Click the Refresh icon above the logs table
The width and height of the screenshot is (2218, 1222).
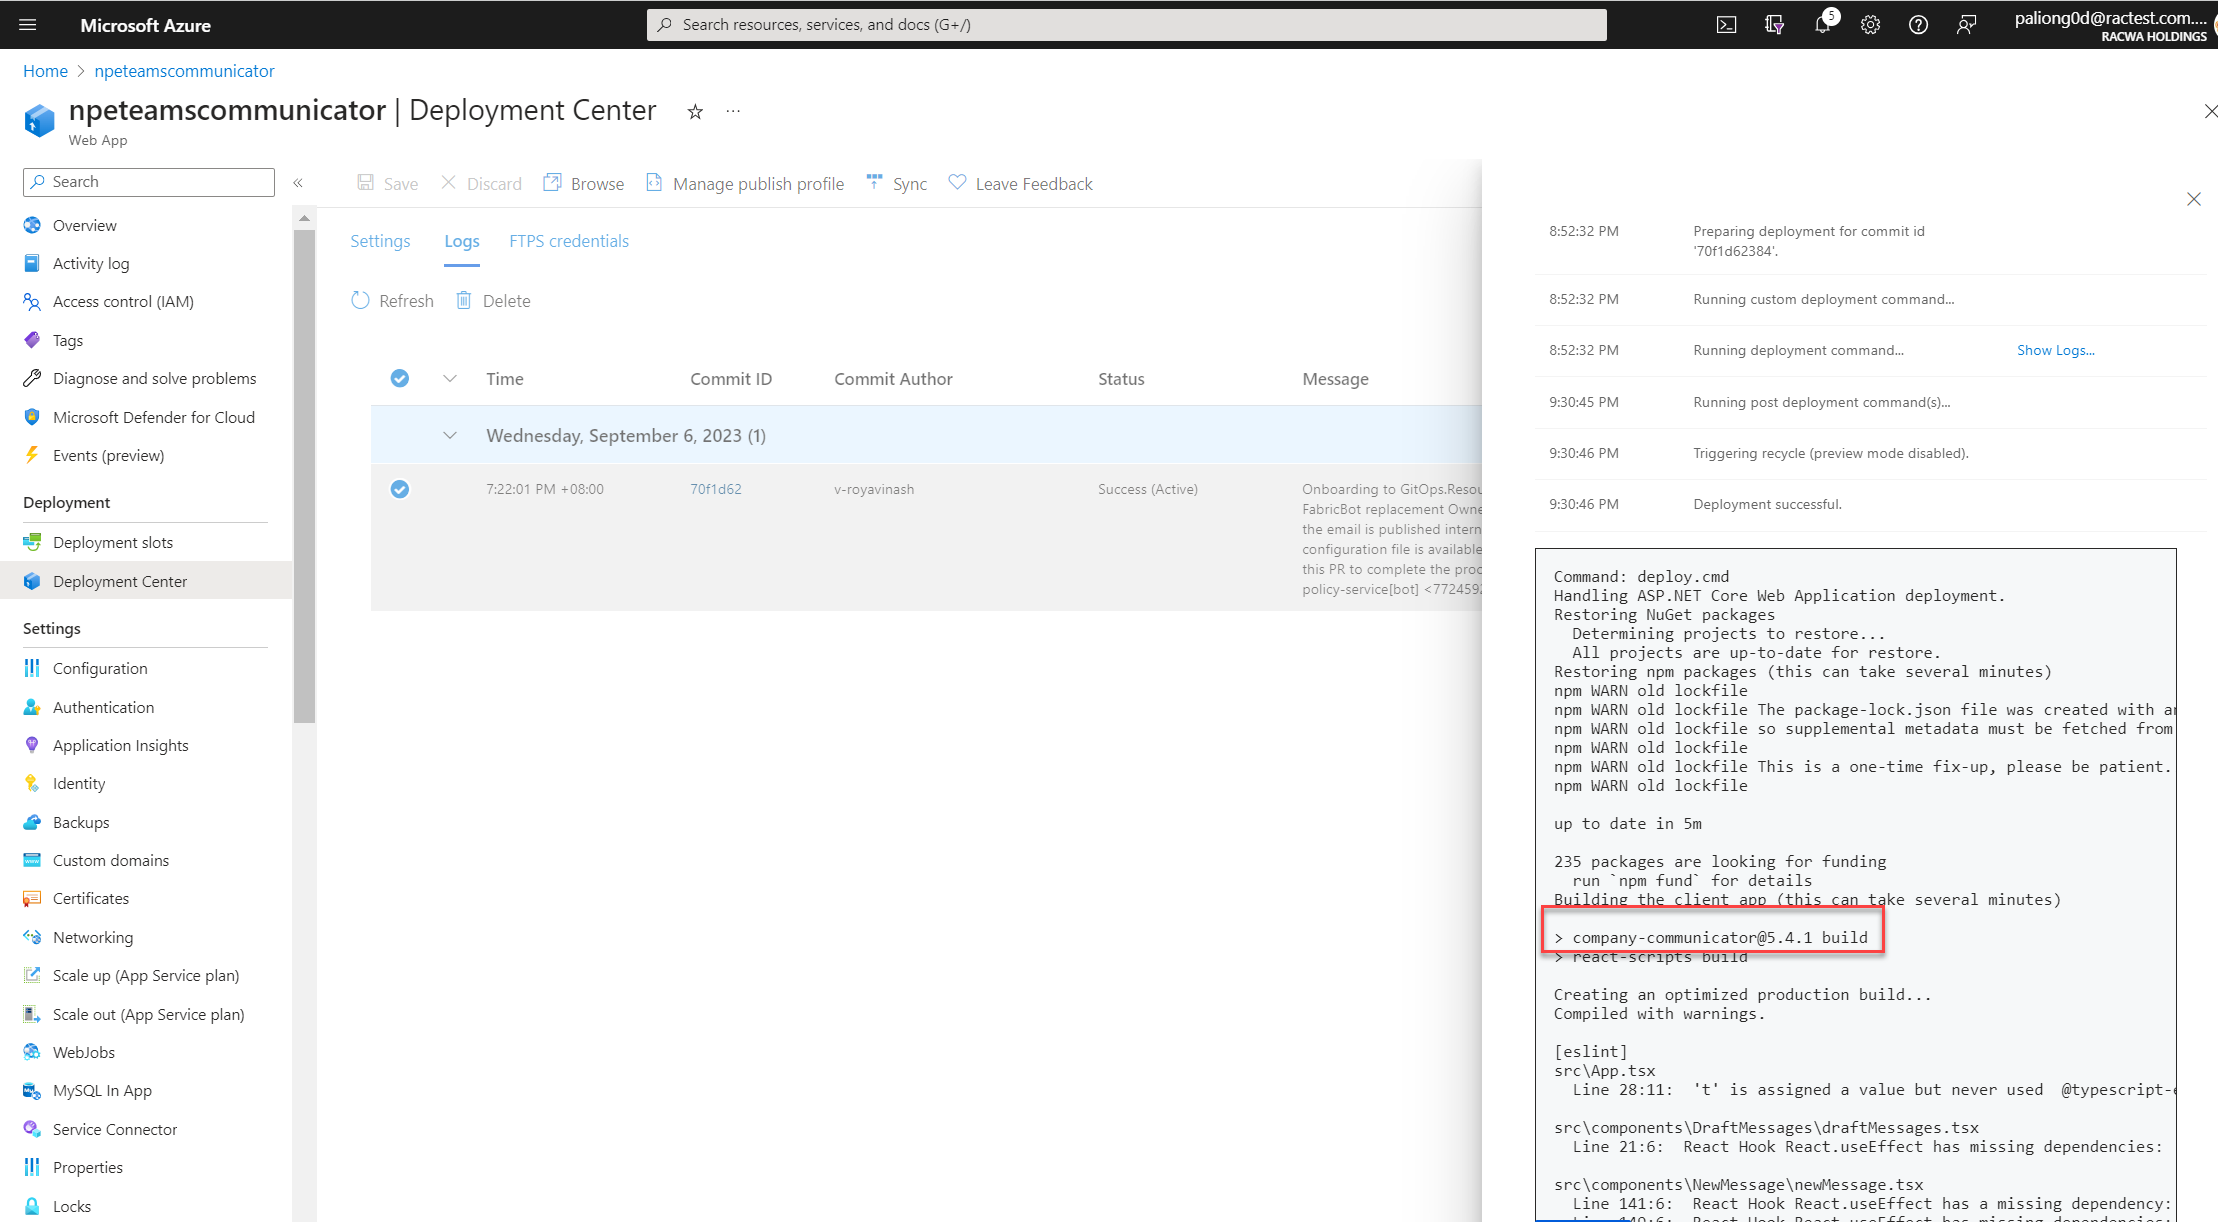tap(361, 300)
